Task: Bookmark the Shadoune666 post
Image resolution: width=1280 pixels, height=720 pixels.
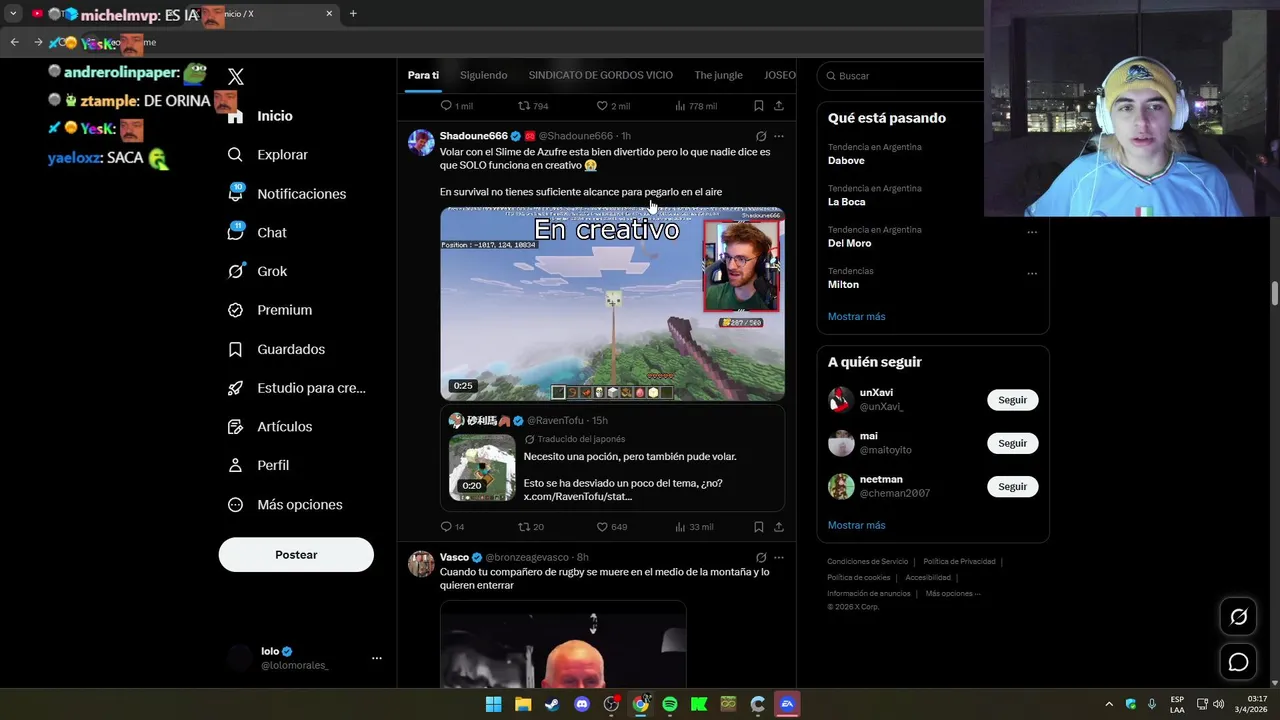Action: pos(759,527)
